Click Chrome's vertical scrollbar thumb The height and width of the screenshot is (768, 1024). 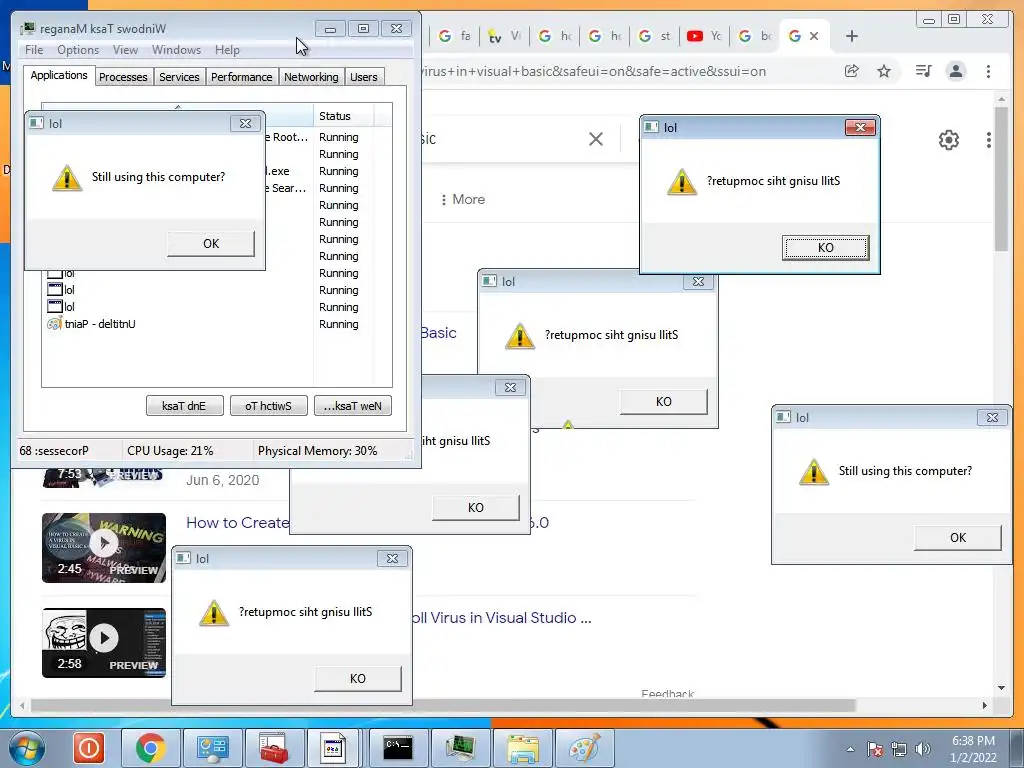(1001, 178)
